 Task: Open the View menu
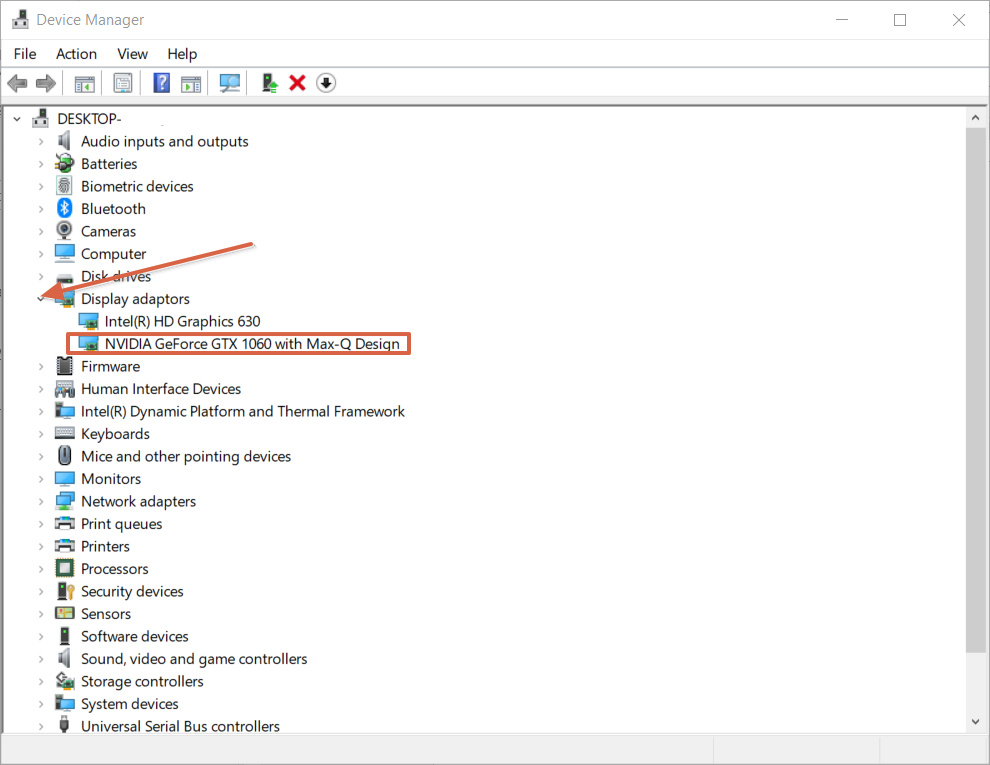click(132, 54)
